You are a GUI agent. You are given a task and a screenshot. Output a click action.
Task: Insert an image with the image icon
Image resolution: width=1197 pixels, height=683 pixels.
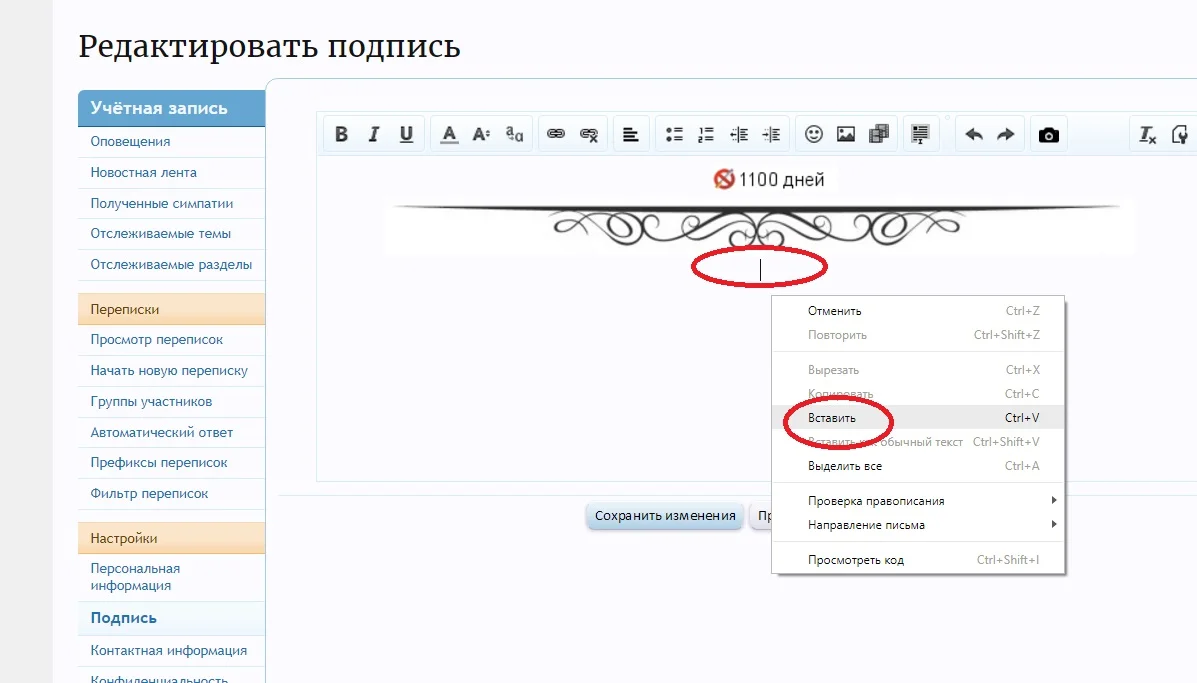845,133
